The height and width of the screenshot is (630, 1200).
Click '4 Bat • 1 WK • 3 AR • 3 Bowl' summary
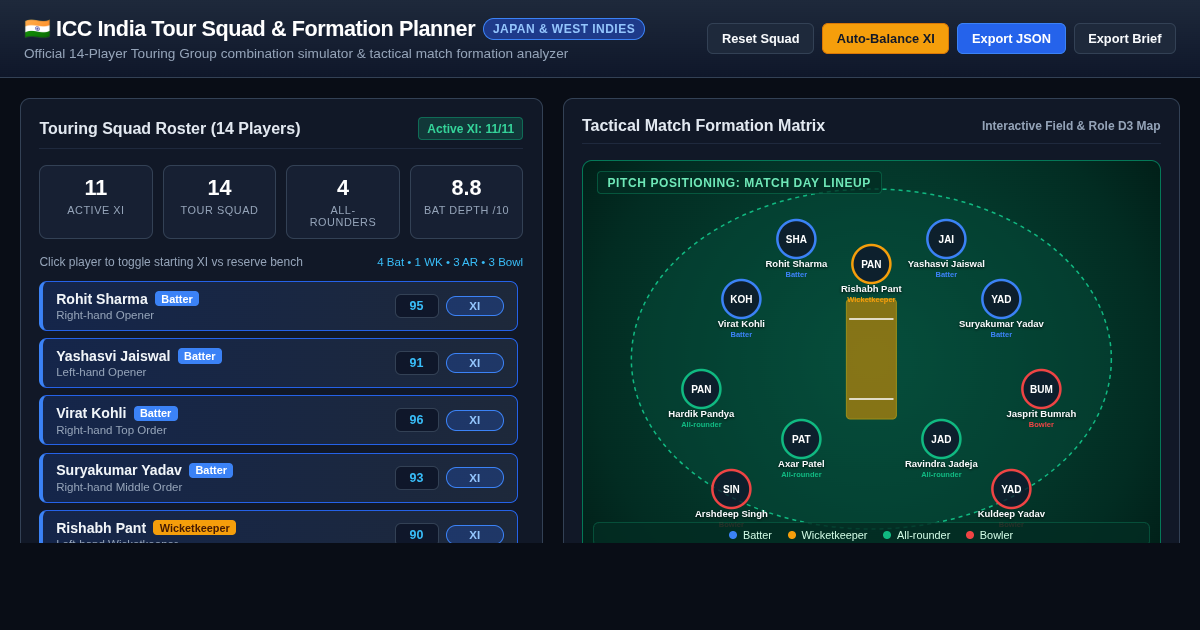tap(450, 262)
